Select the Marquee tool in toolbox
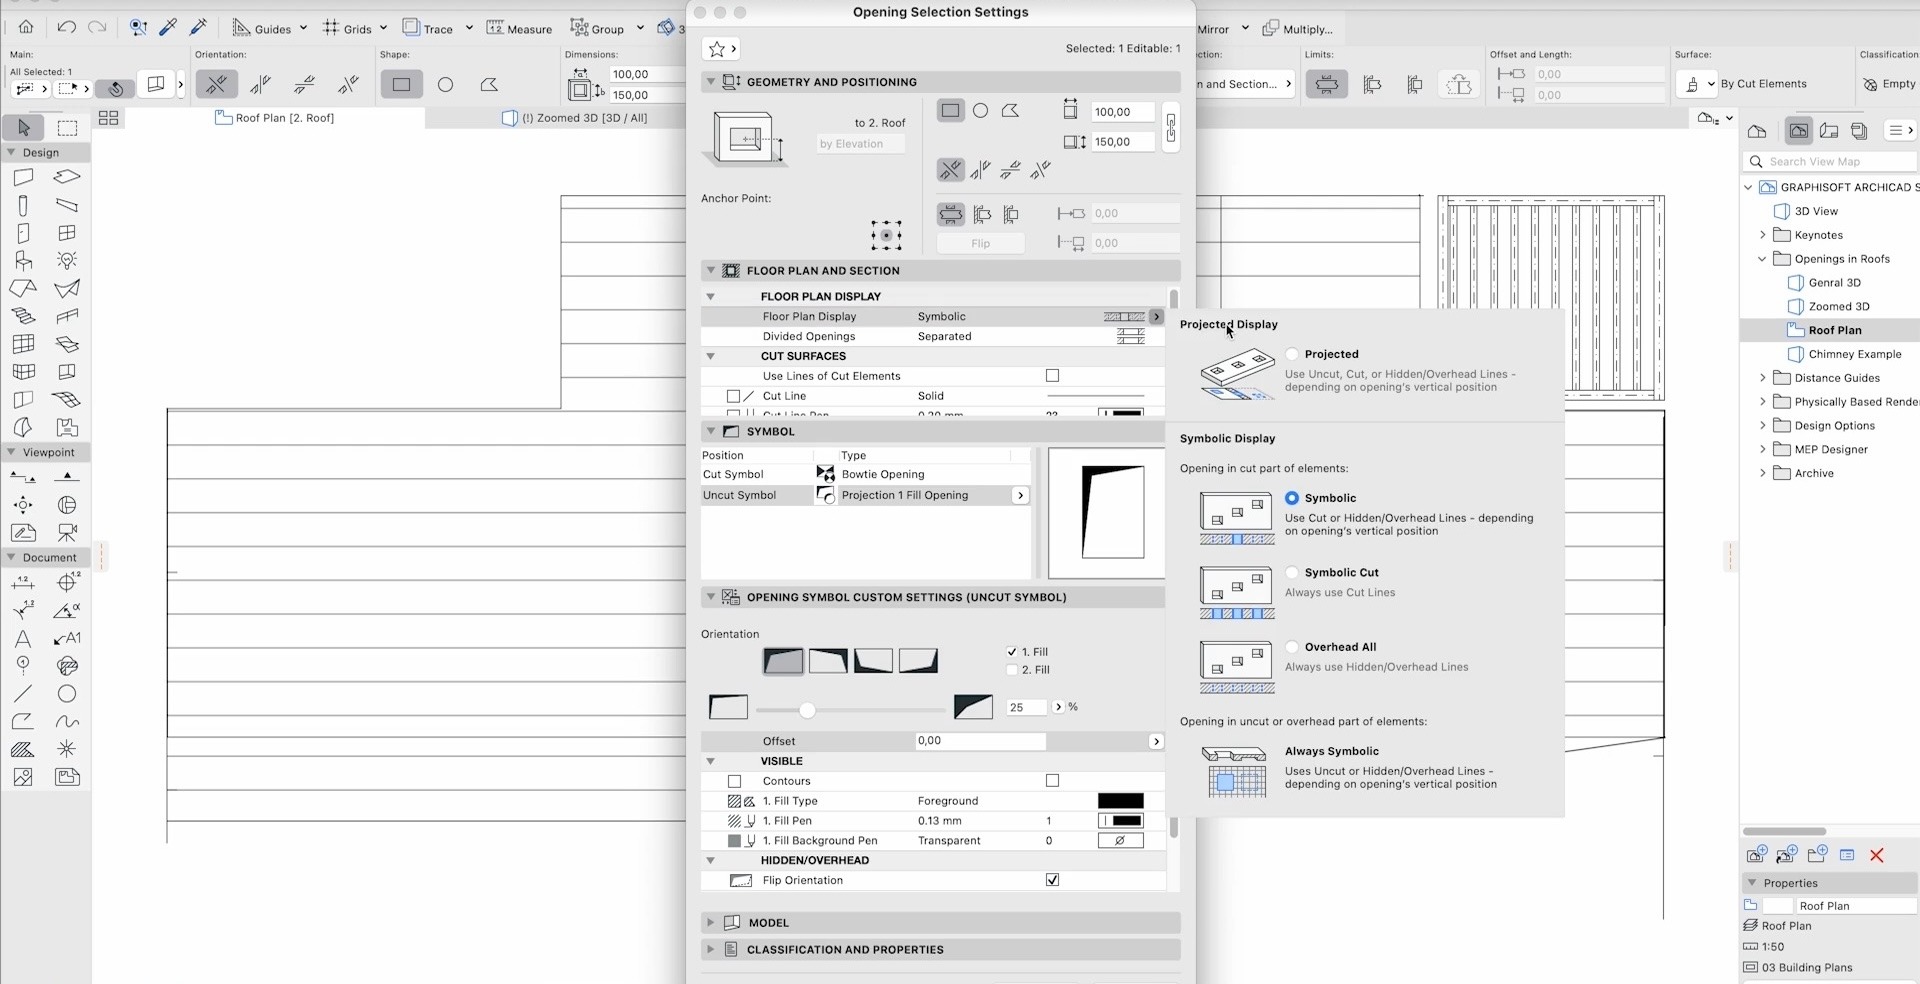This screenshot has width=1920, height=984. [x=67, y=128]
